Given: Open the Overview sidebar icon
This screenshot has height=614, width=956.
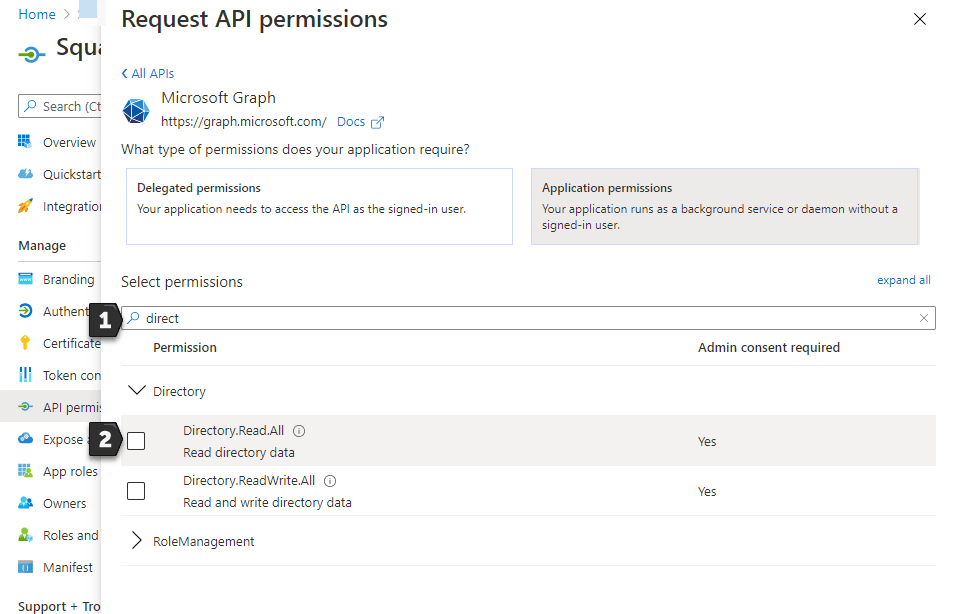Looking at the screenshot, I should (24, 141).
